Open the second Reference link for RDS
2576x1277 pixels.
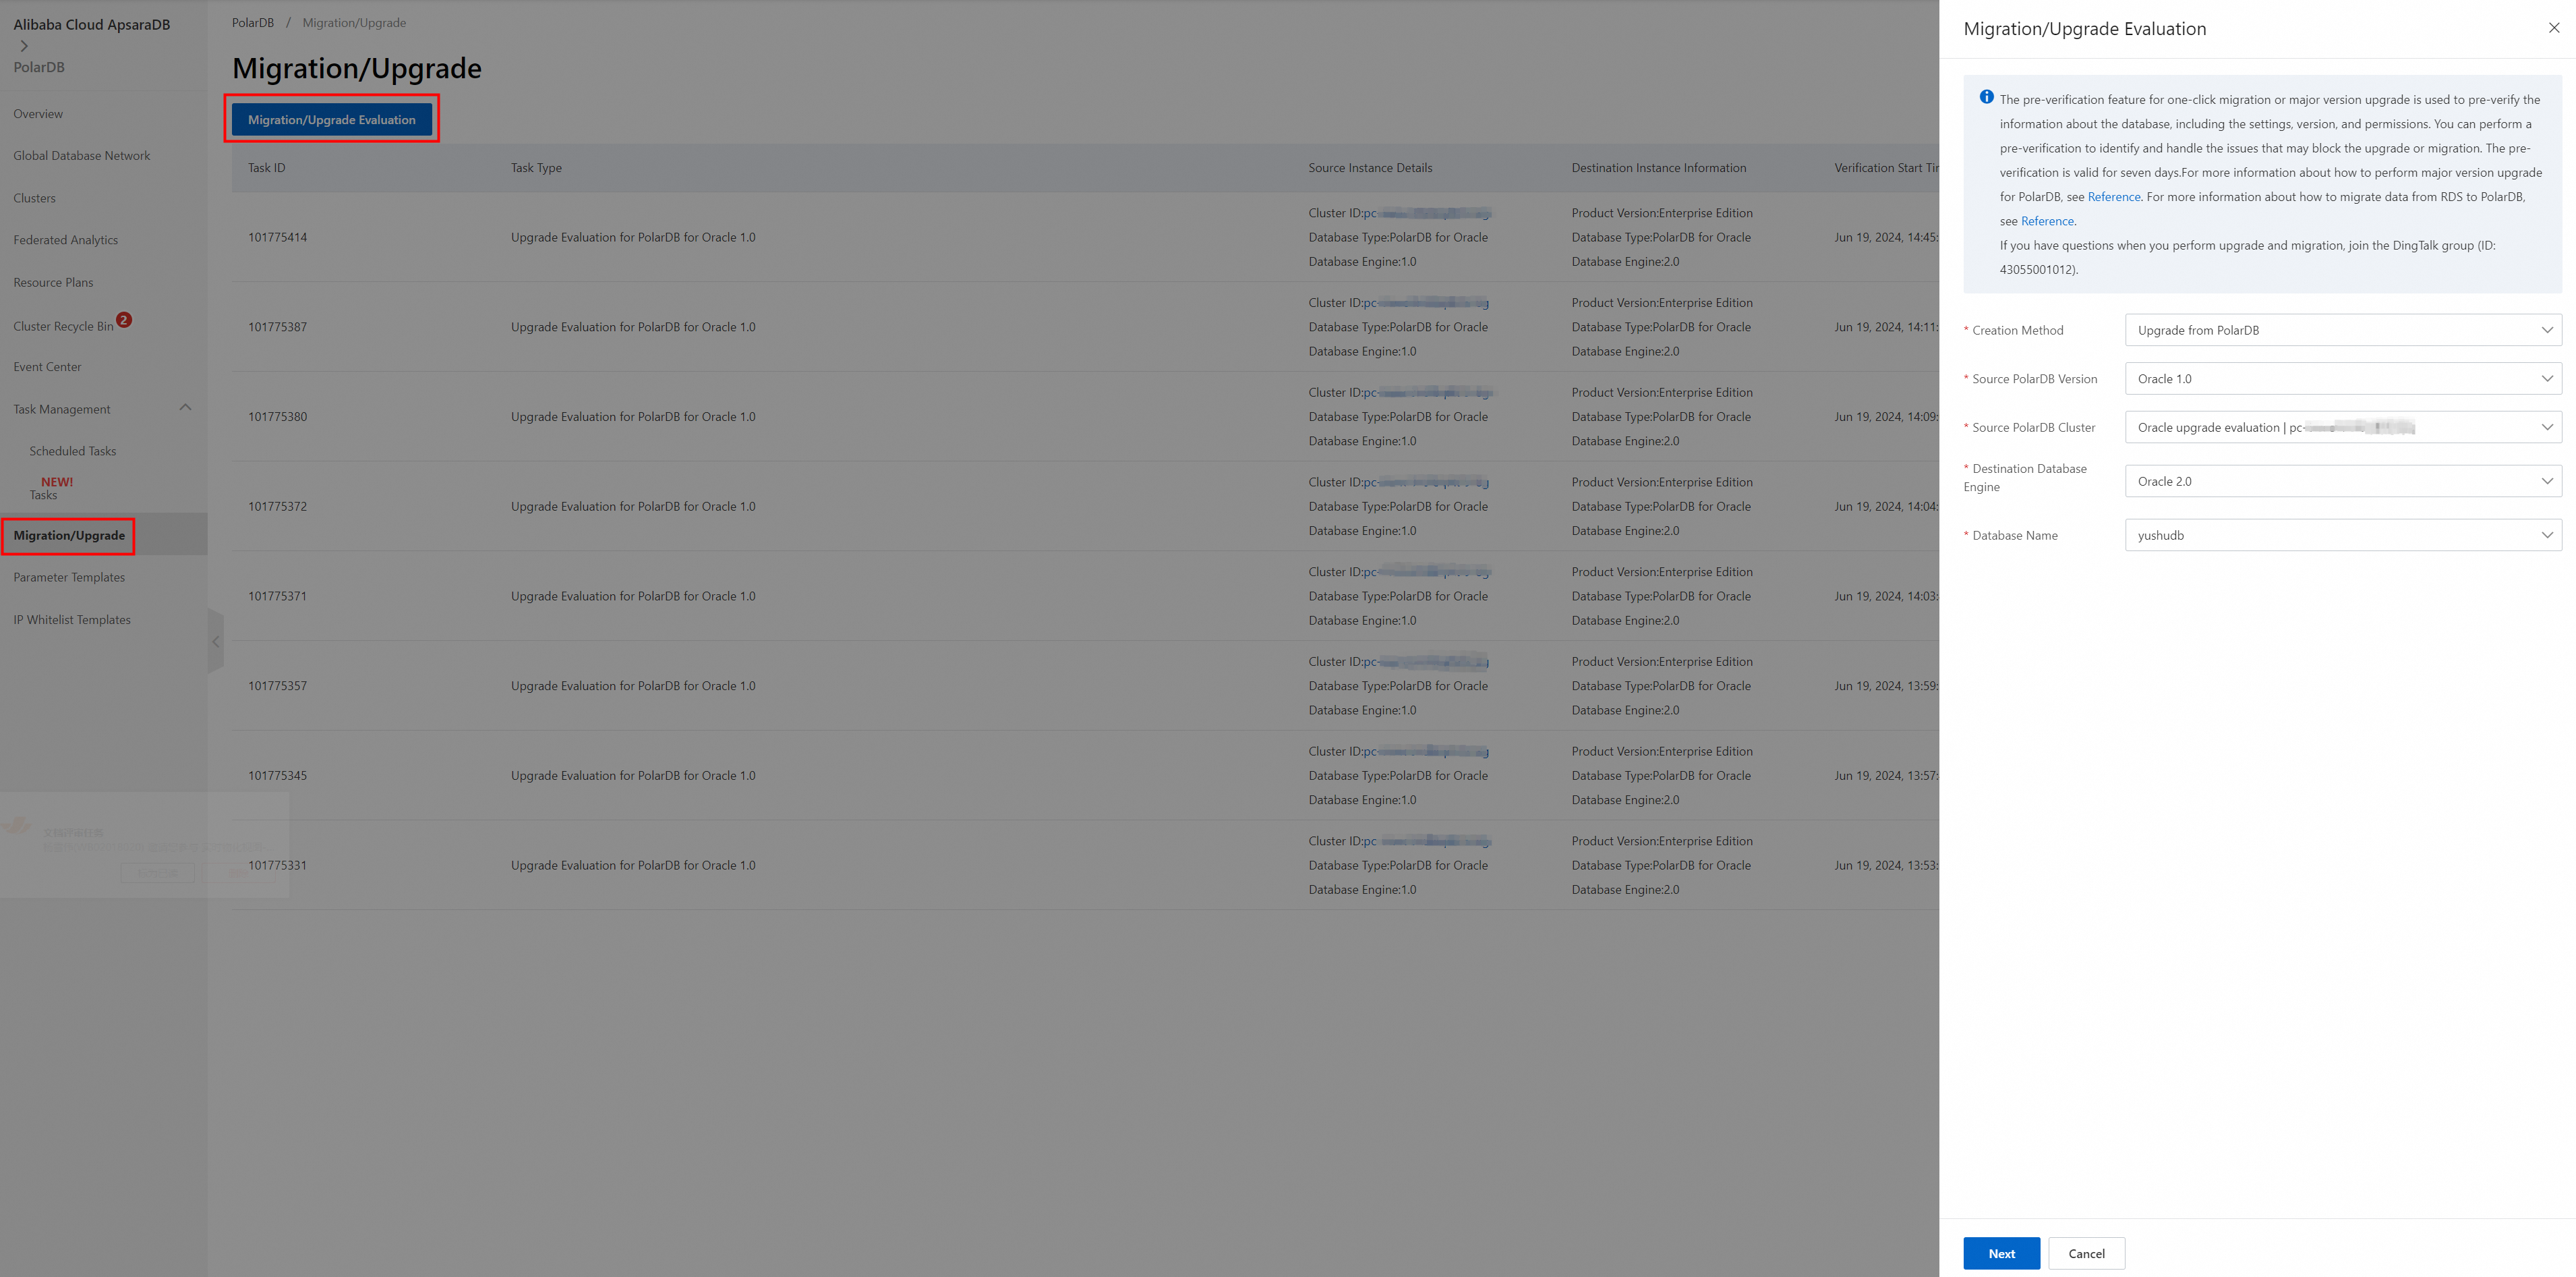click(x=2047, y=221)
